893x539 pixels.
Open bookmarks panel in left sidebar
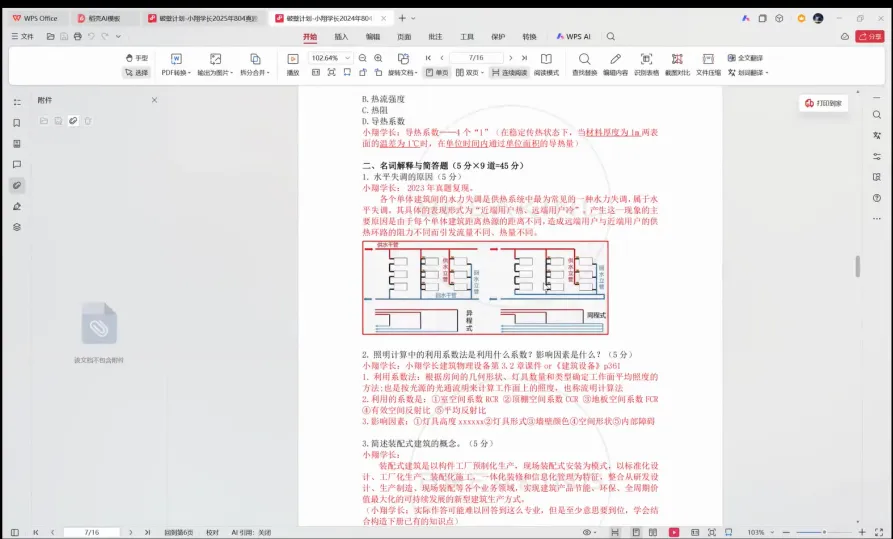coord(17,123)
